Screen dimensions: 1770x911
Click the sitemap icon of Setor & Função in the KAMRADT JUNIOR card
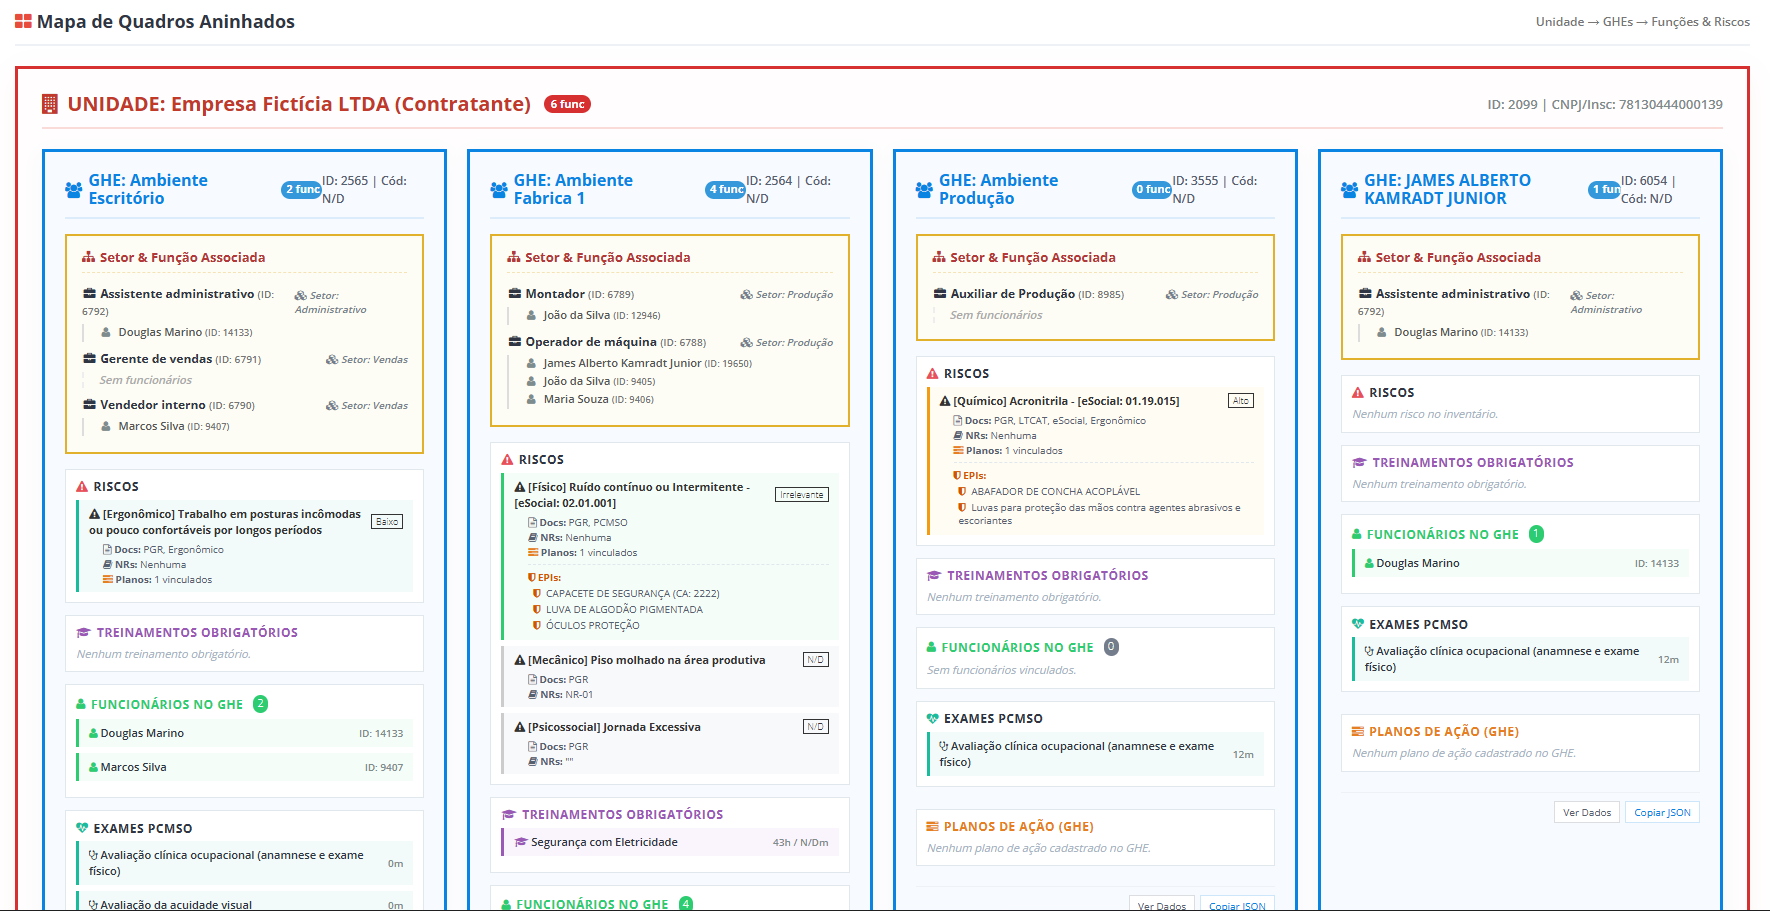[1364, 257]
